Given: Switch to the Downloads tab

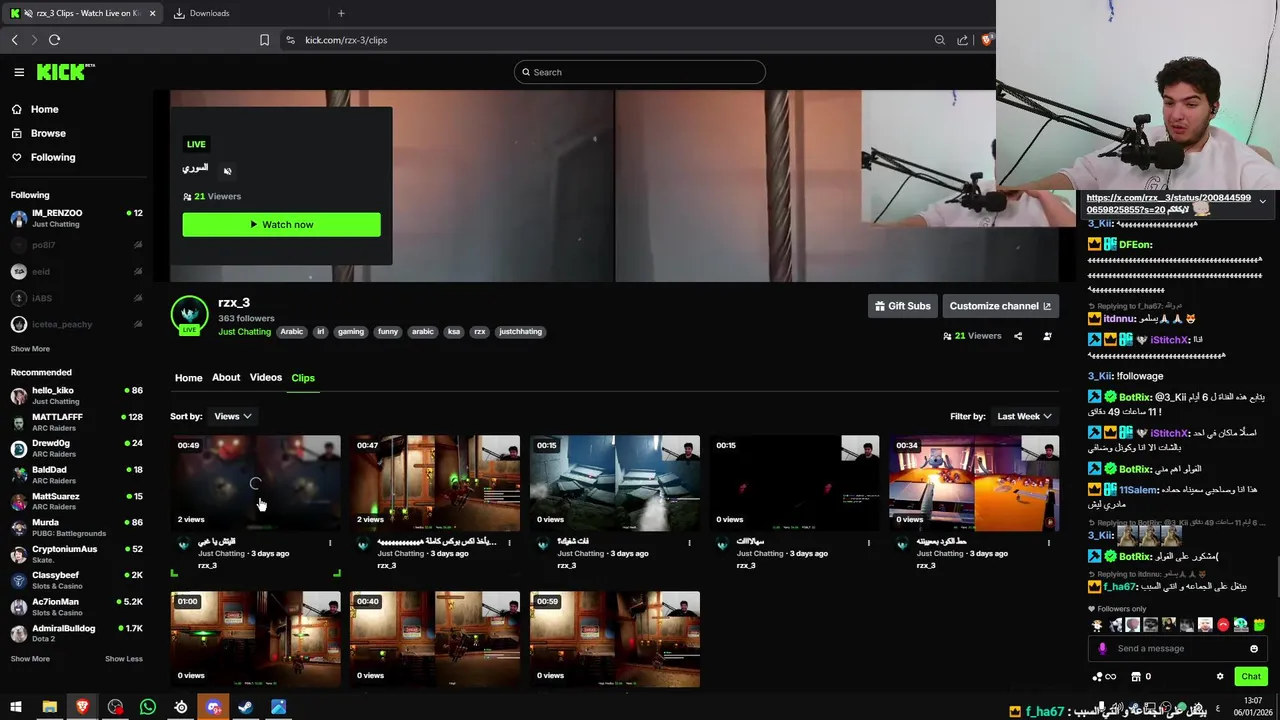Looking at the screenshot, I should (209, 13).
